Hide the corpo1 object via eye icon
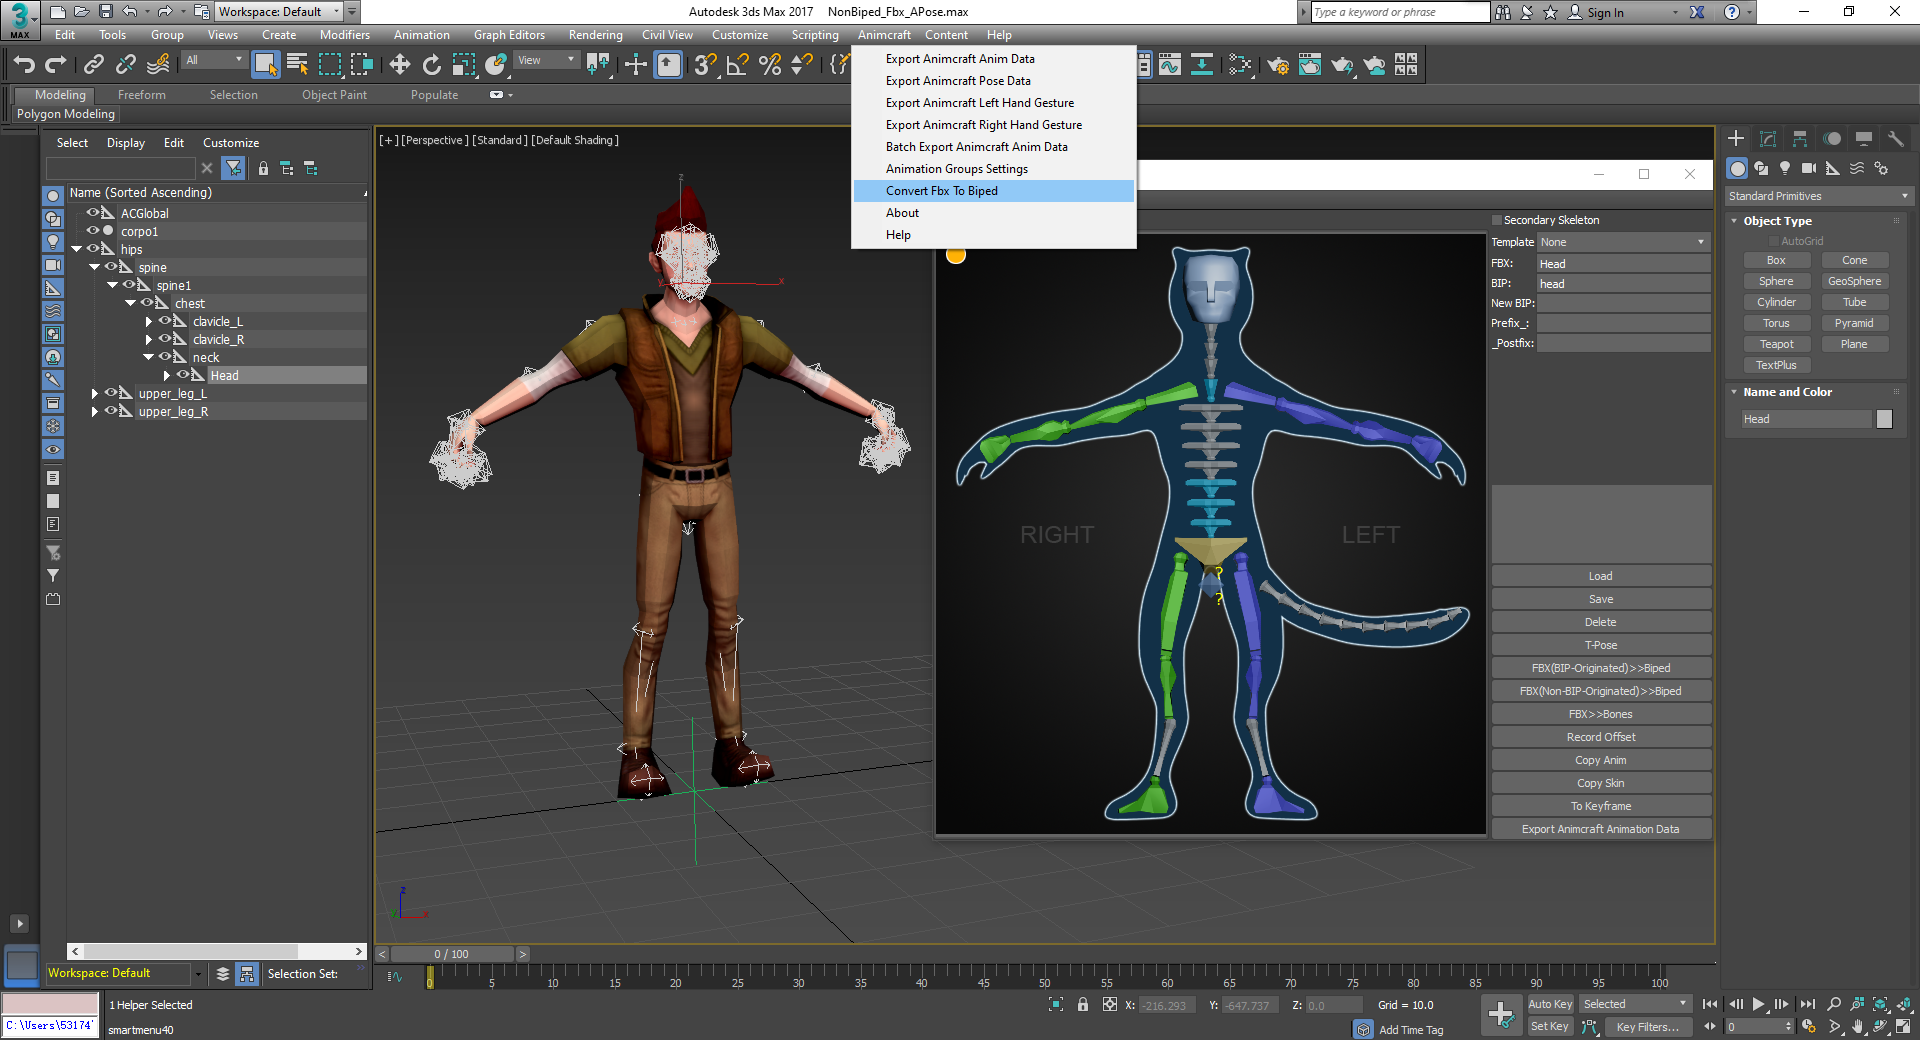 coord(93,231)
